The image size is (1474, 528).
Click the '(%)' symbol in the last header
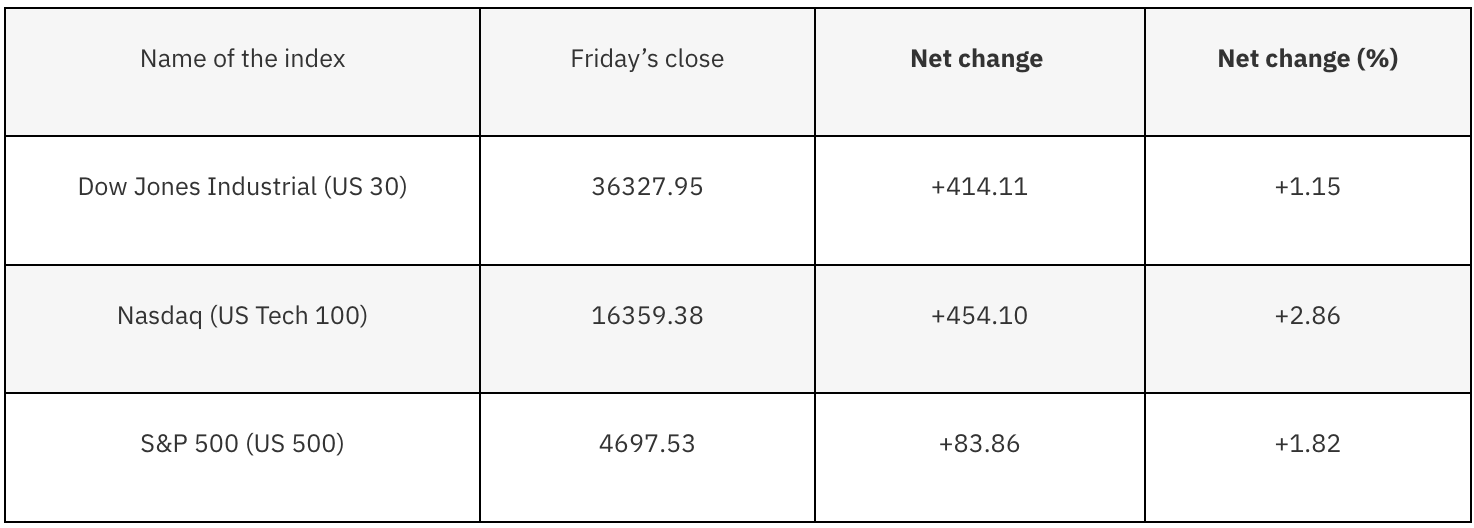tap(1377, 59)
